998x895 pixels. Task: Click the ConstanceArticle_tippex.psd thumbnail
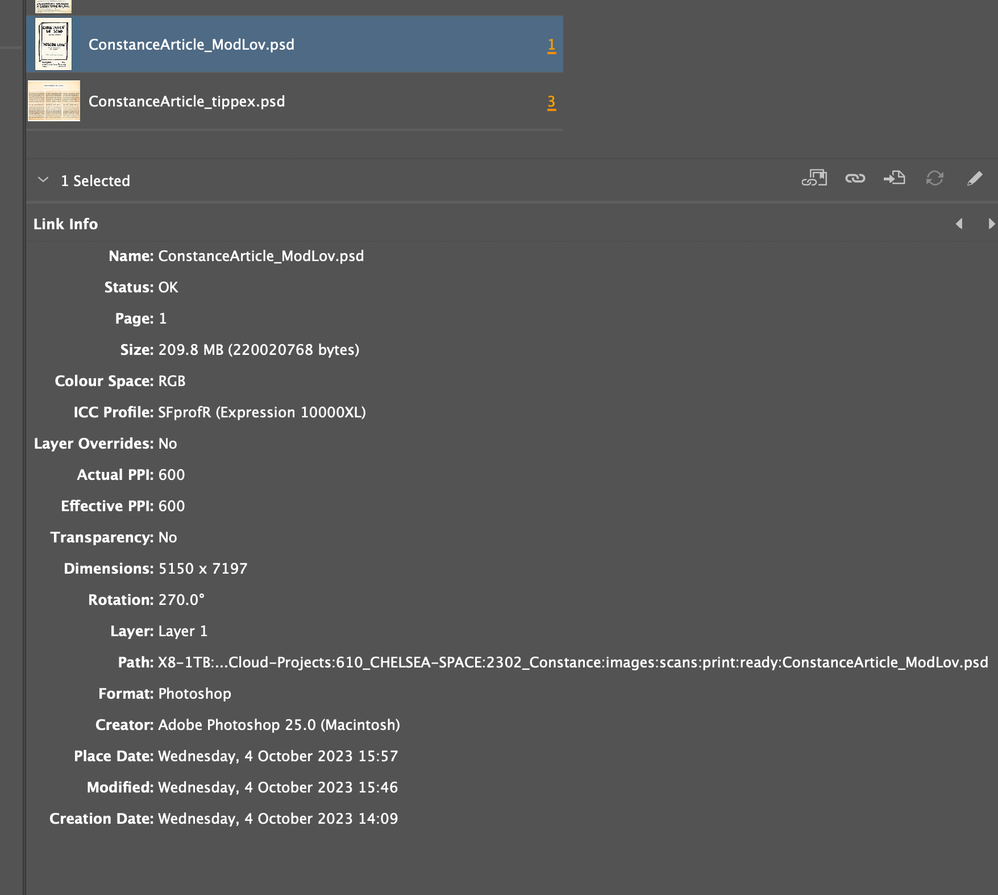(x=53, y=101)
